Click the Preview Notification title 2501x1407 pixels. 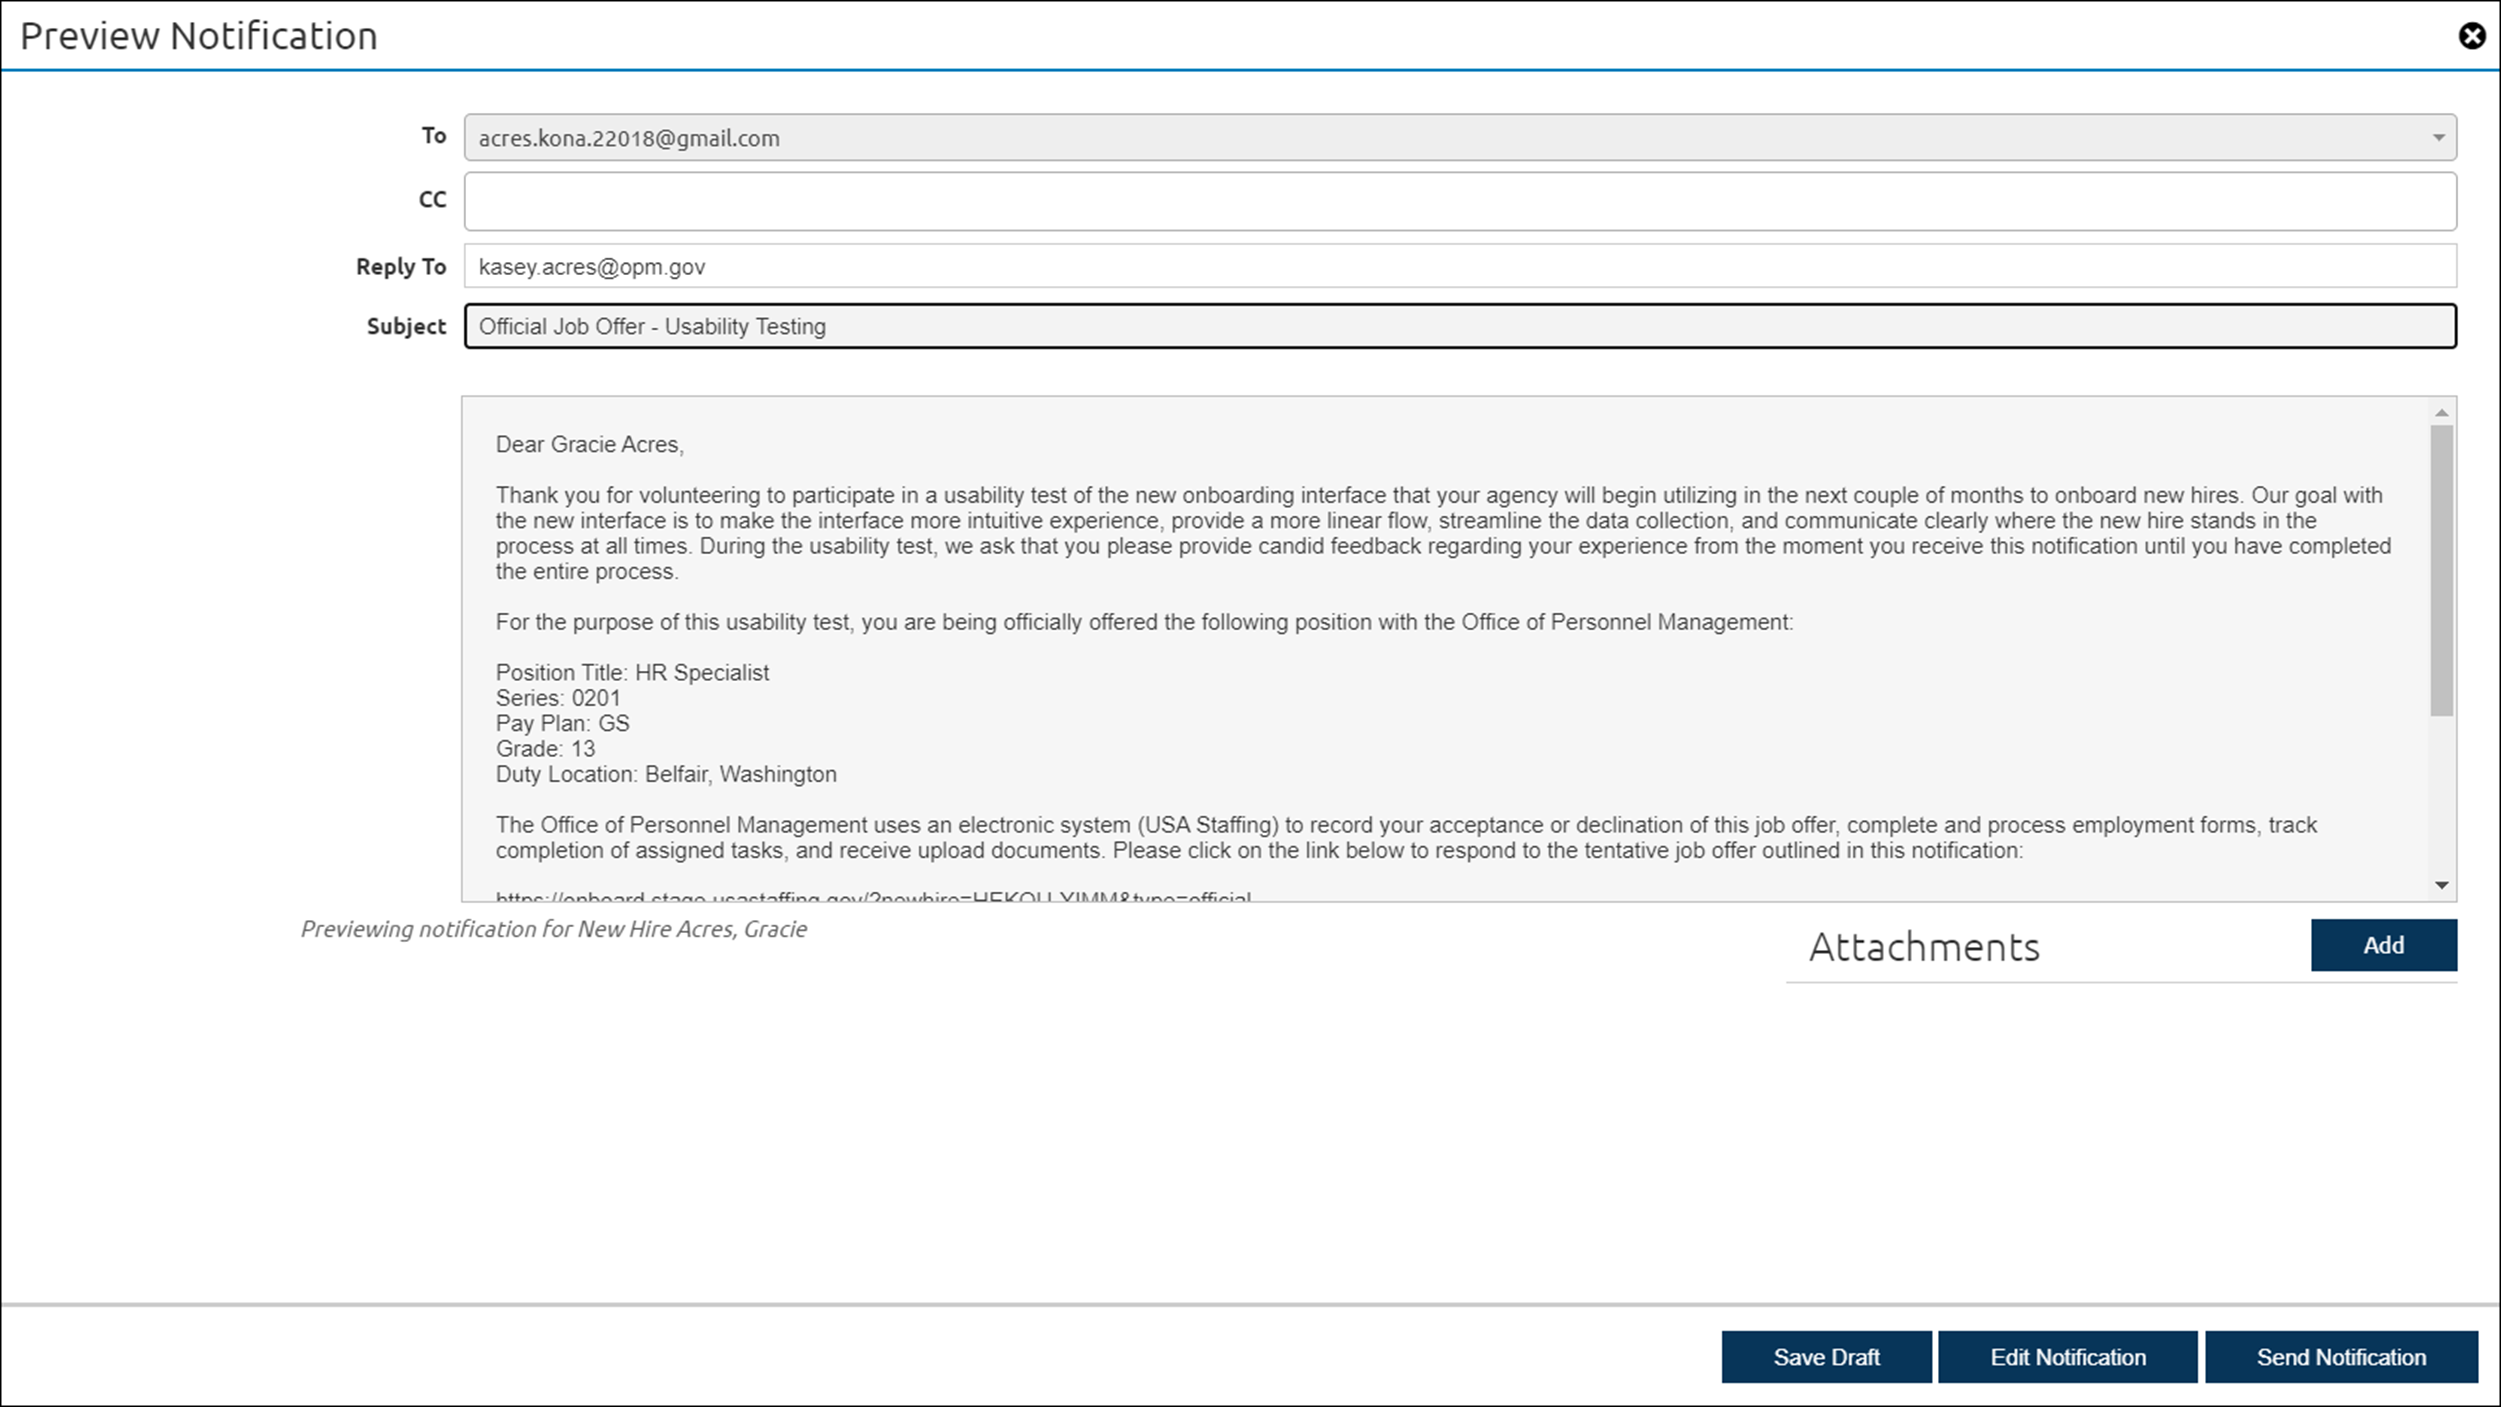pos(198,37)
